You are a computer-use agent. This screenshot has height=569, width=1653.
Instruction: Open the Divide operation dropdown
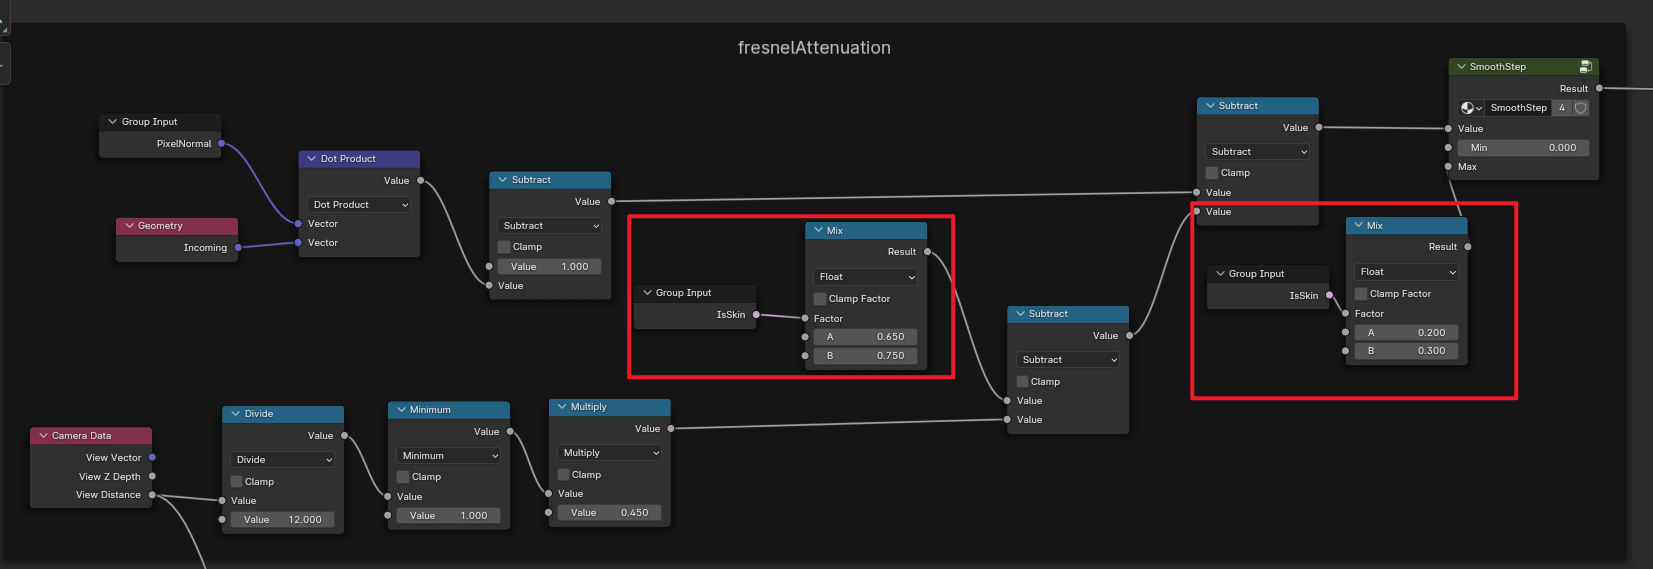(x=283, y=460)
